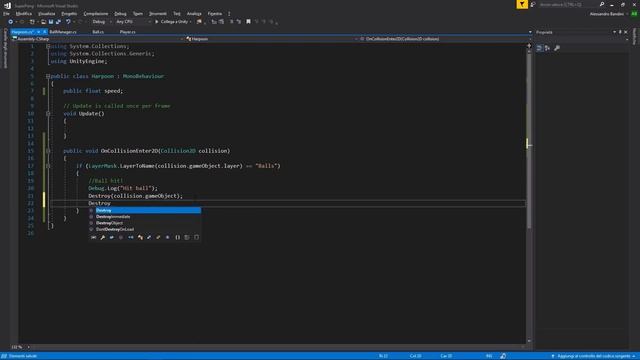Viewport: 640px width, 360px height.
Task: Open the document tabs overflow dropdown
Action: [530, 32]
